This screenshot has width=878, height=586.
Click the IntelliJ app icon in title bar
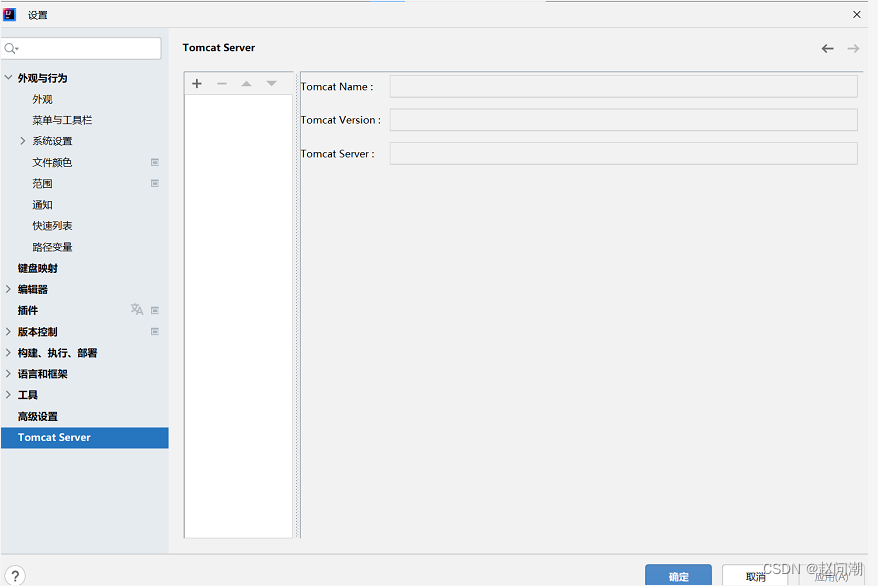[10, 15]
